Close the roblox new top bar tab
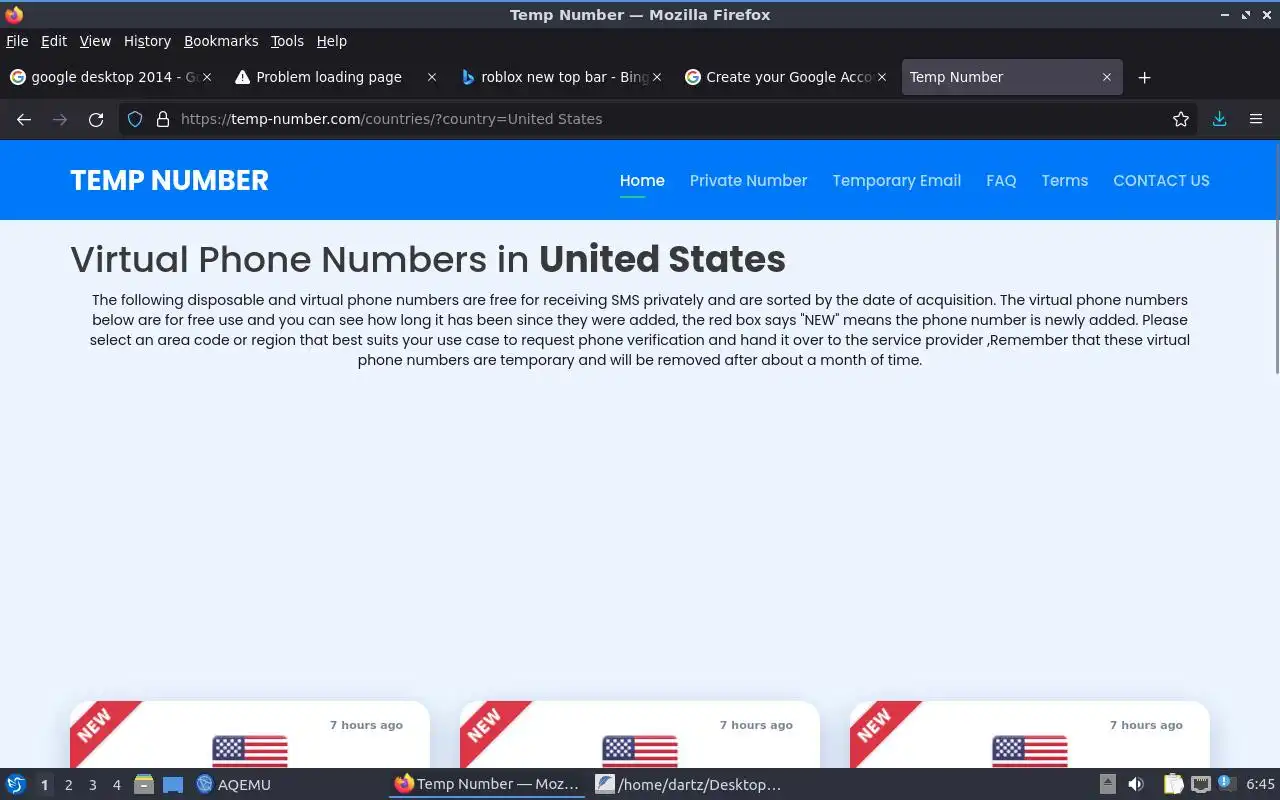Image resolution: width=1280 pixels, height=800 pixels. (657, 77)
